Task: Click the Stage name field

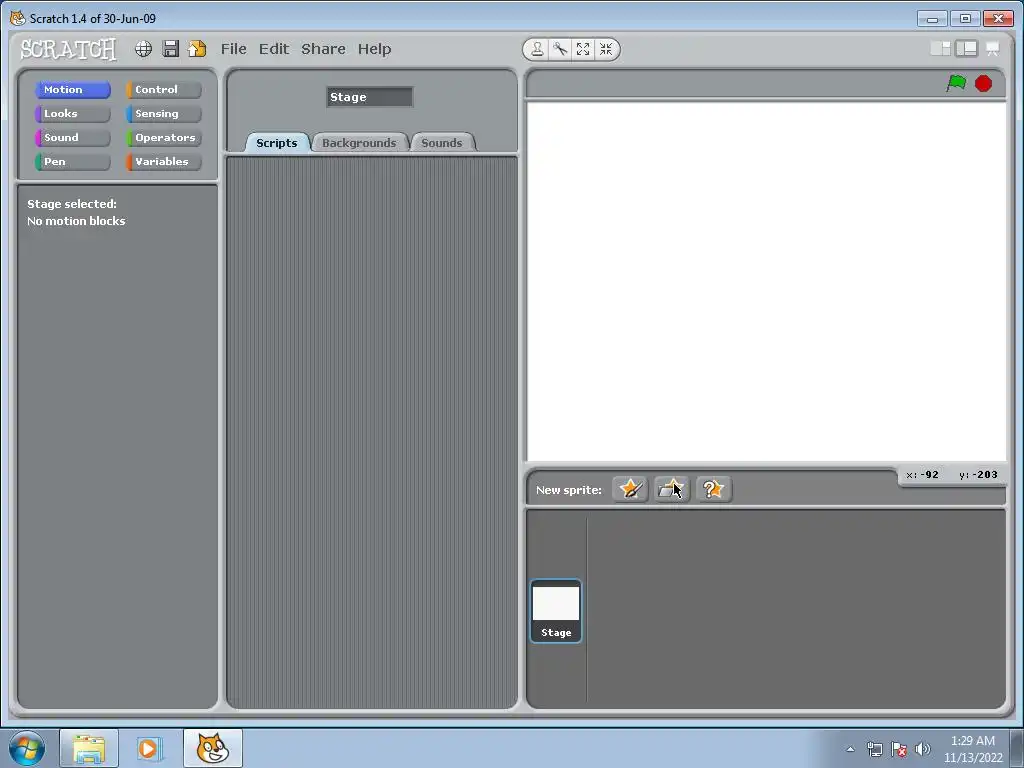Action: point(370,97)
